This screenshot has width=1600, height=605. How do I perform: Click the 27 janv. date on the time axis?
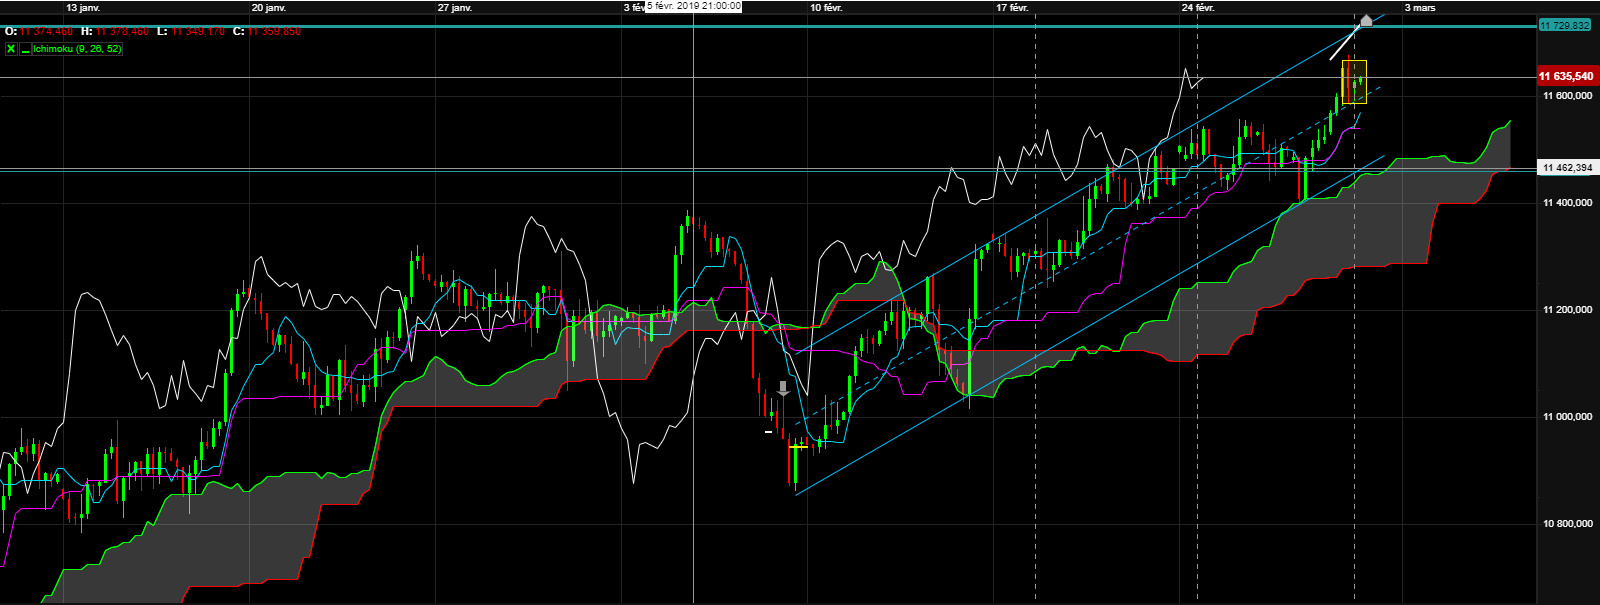[455, 7]
